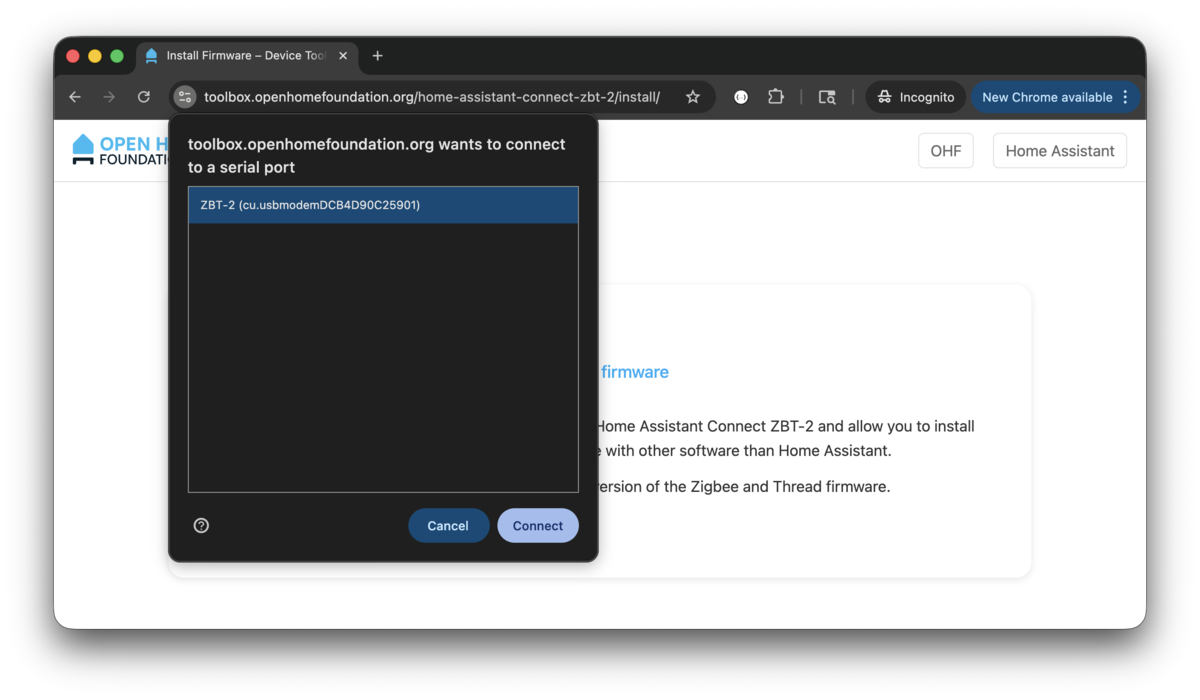Click the OHF header button

click(945, 151)
